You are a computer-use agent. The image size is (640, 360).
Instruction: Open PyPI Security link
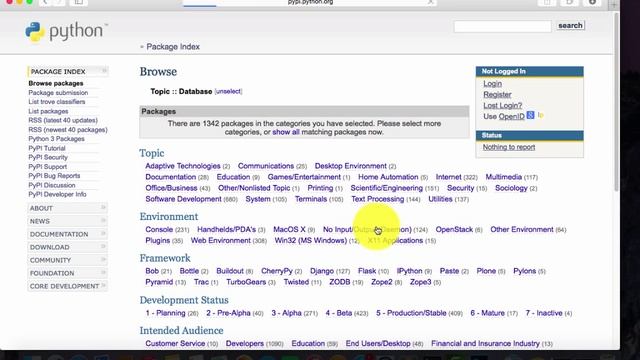(48, 157)
